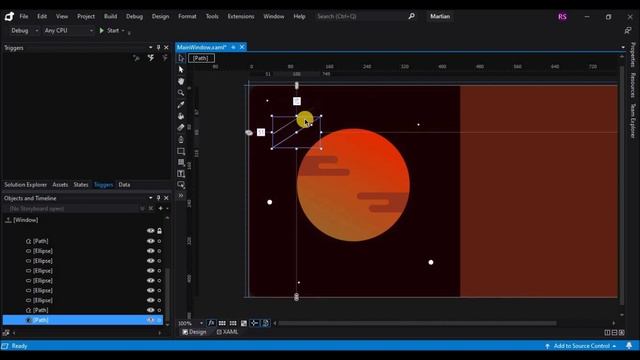Open the notifications bell in status bar

(x=629, y=346)
